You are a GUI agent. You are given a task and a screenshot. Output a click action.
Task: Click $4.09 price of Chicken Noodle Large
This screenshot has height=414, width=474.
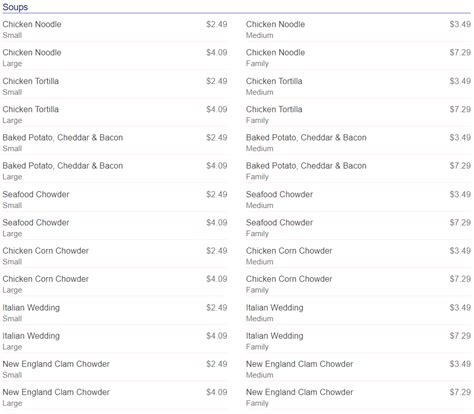217,53
